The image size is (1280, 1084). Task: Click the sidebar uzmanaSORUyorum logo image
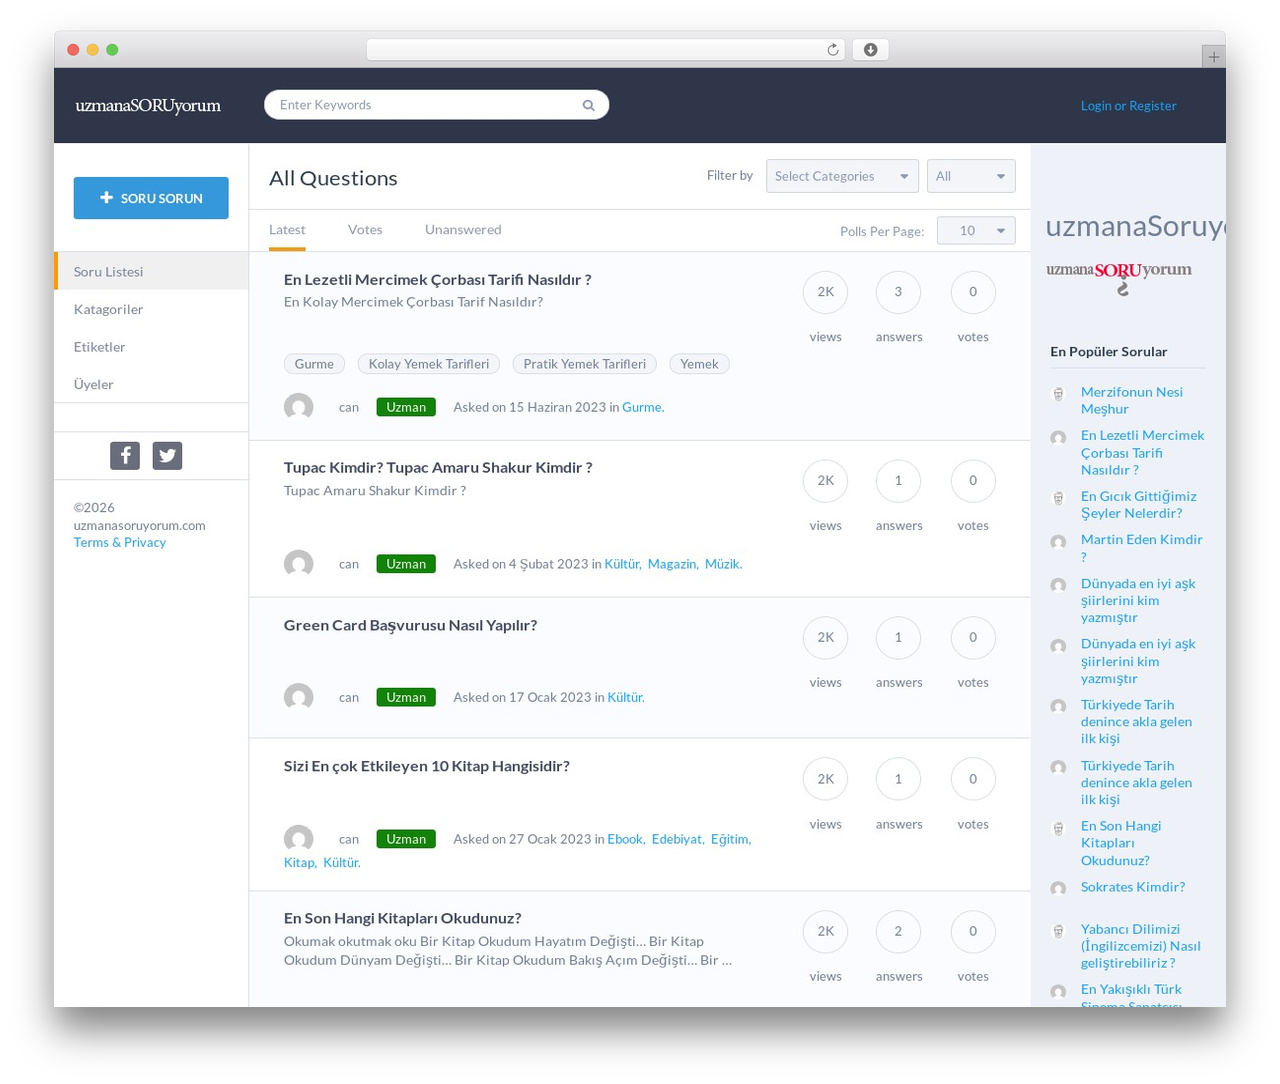pyautogui.click(x=1119, y=278)
